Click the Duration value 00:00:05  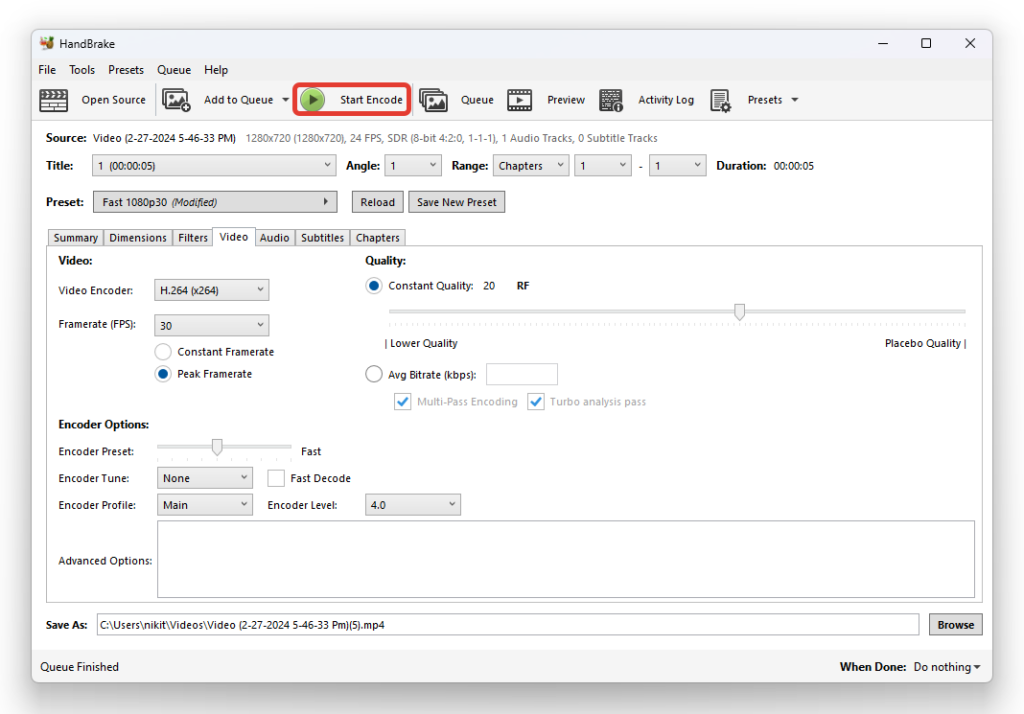pos(793,166)
